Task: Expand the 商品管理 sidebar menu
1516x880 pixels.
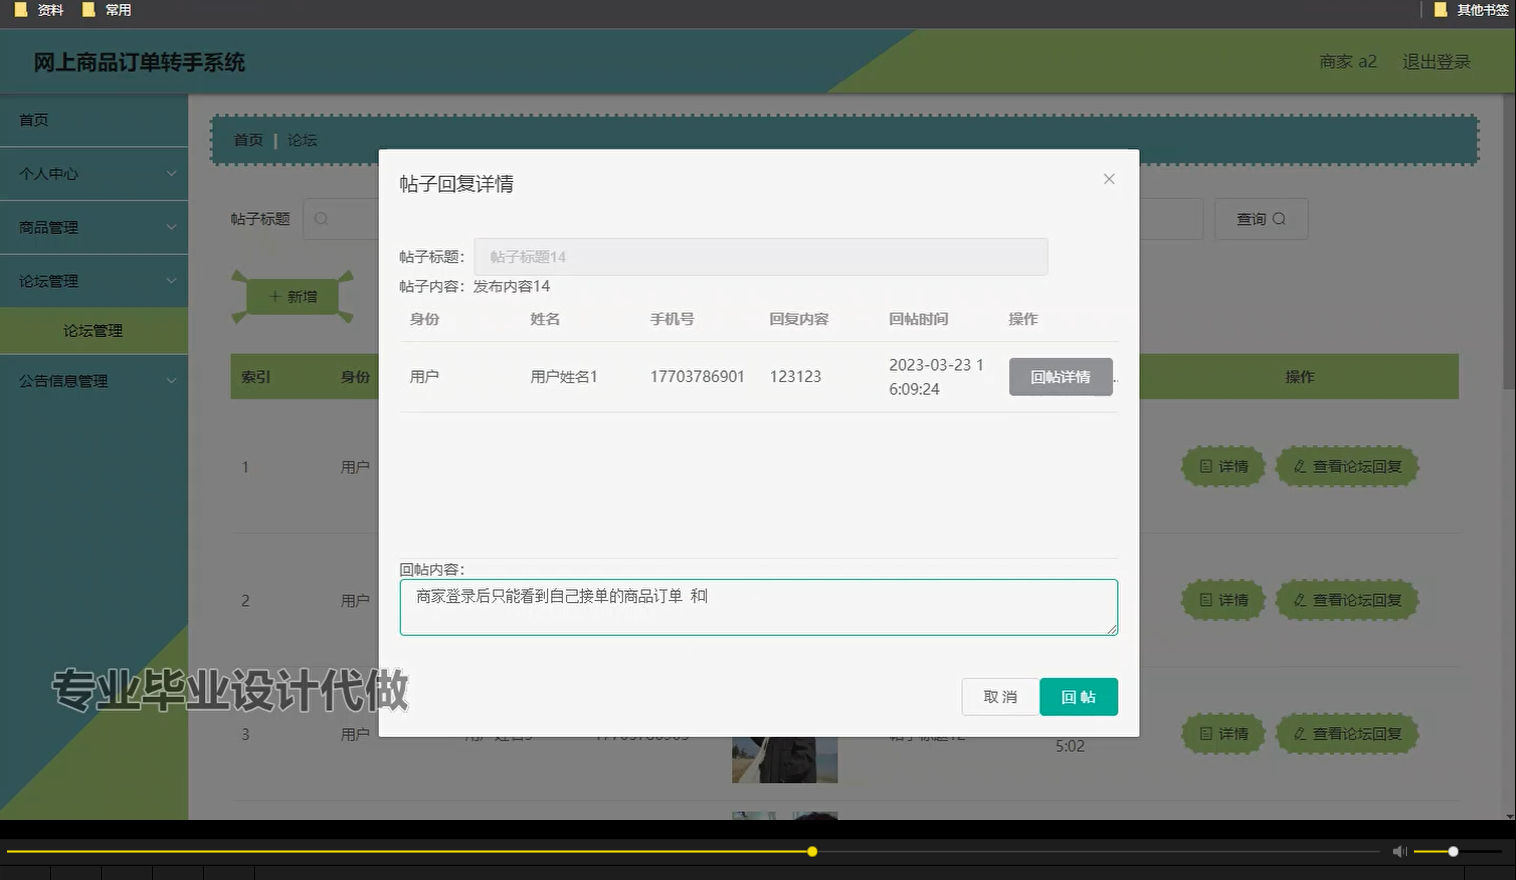Action: (94, 227)
